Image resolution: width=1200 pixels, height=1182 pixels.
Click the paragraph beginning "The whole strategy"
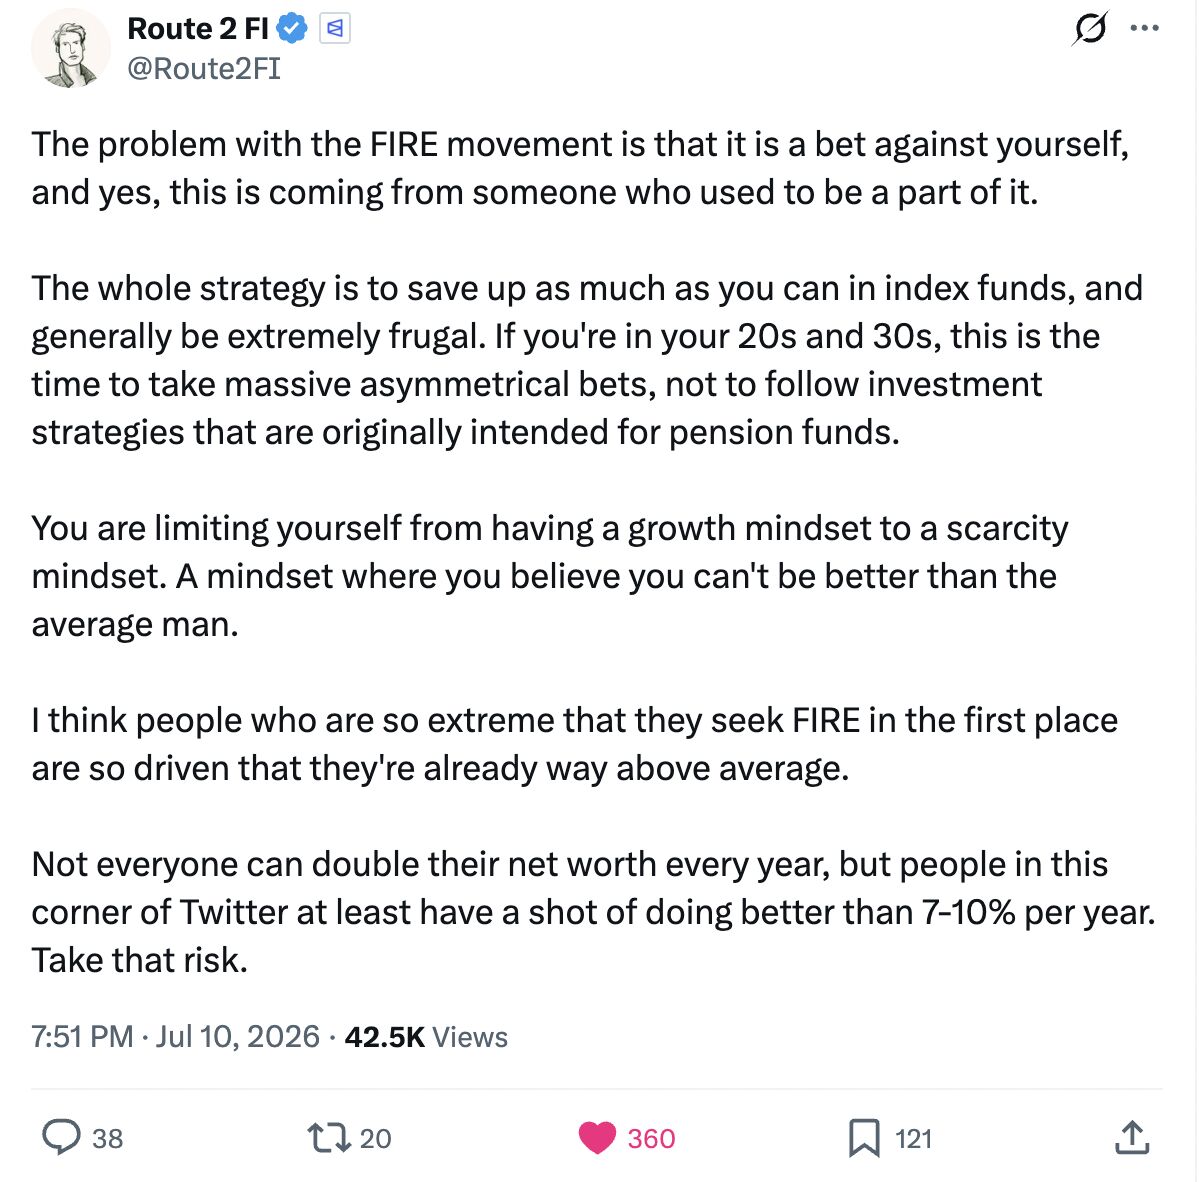[x=587, y=360]
